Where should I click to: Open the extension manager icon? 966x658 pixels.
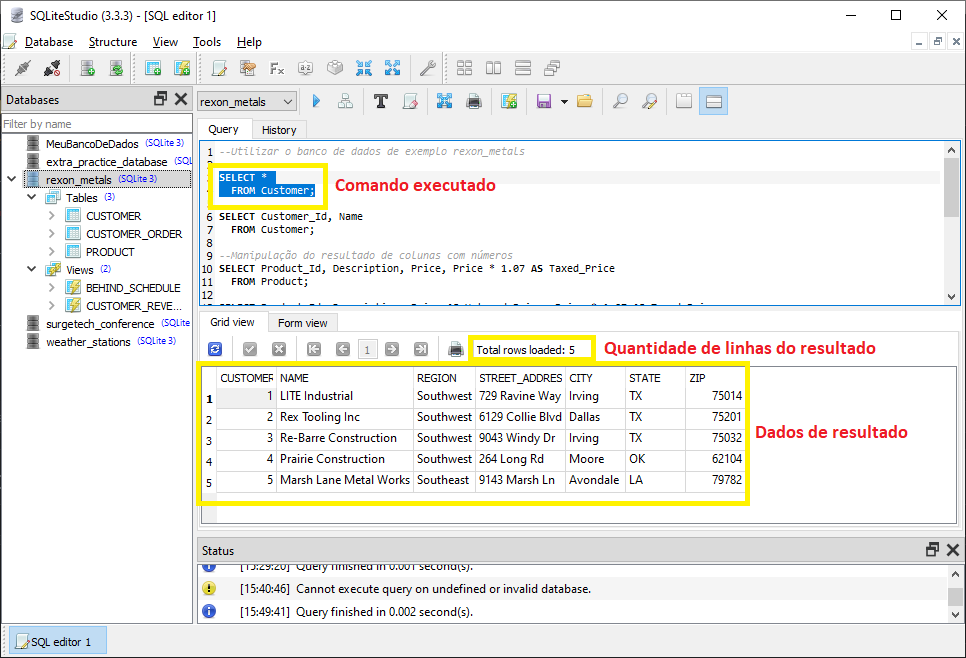(335, 68)
